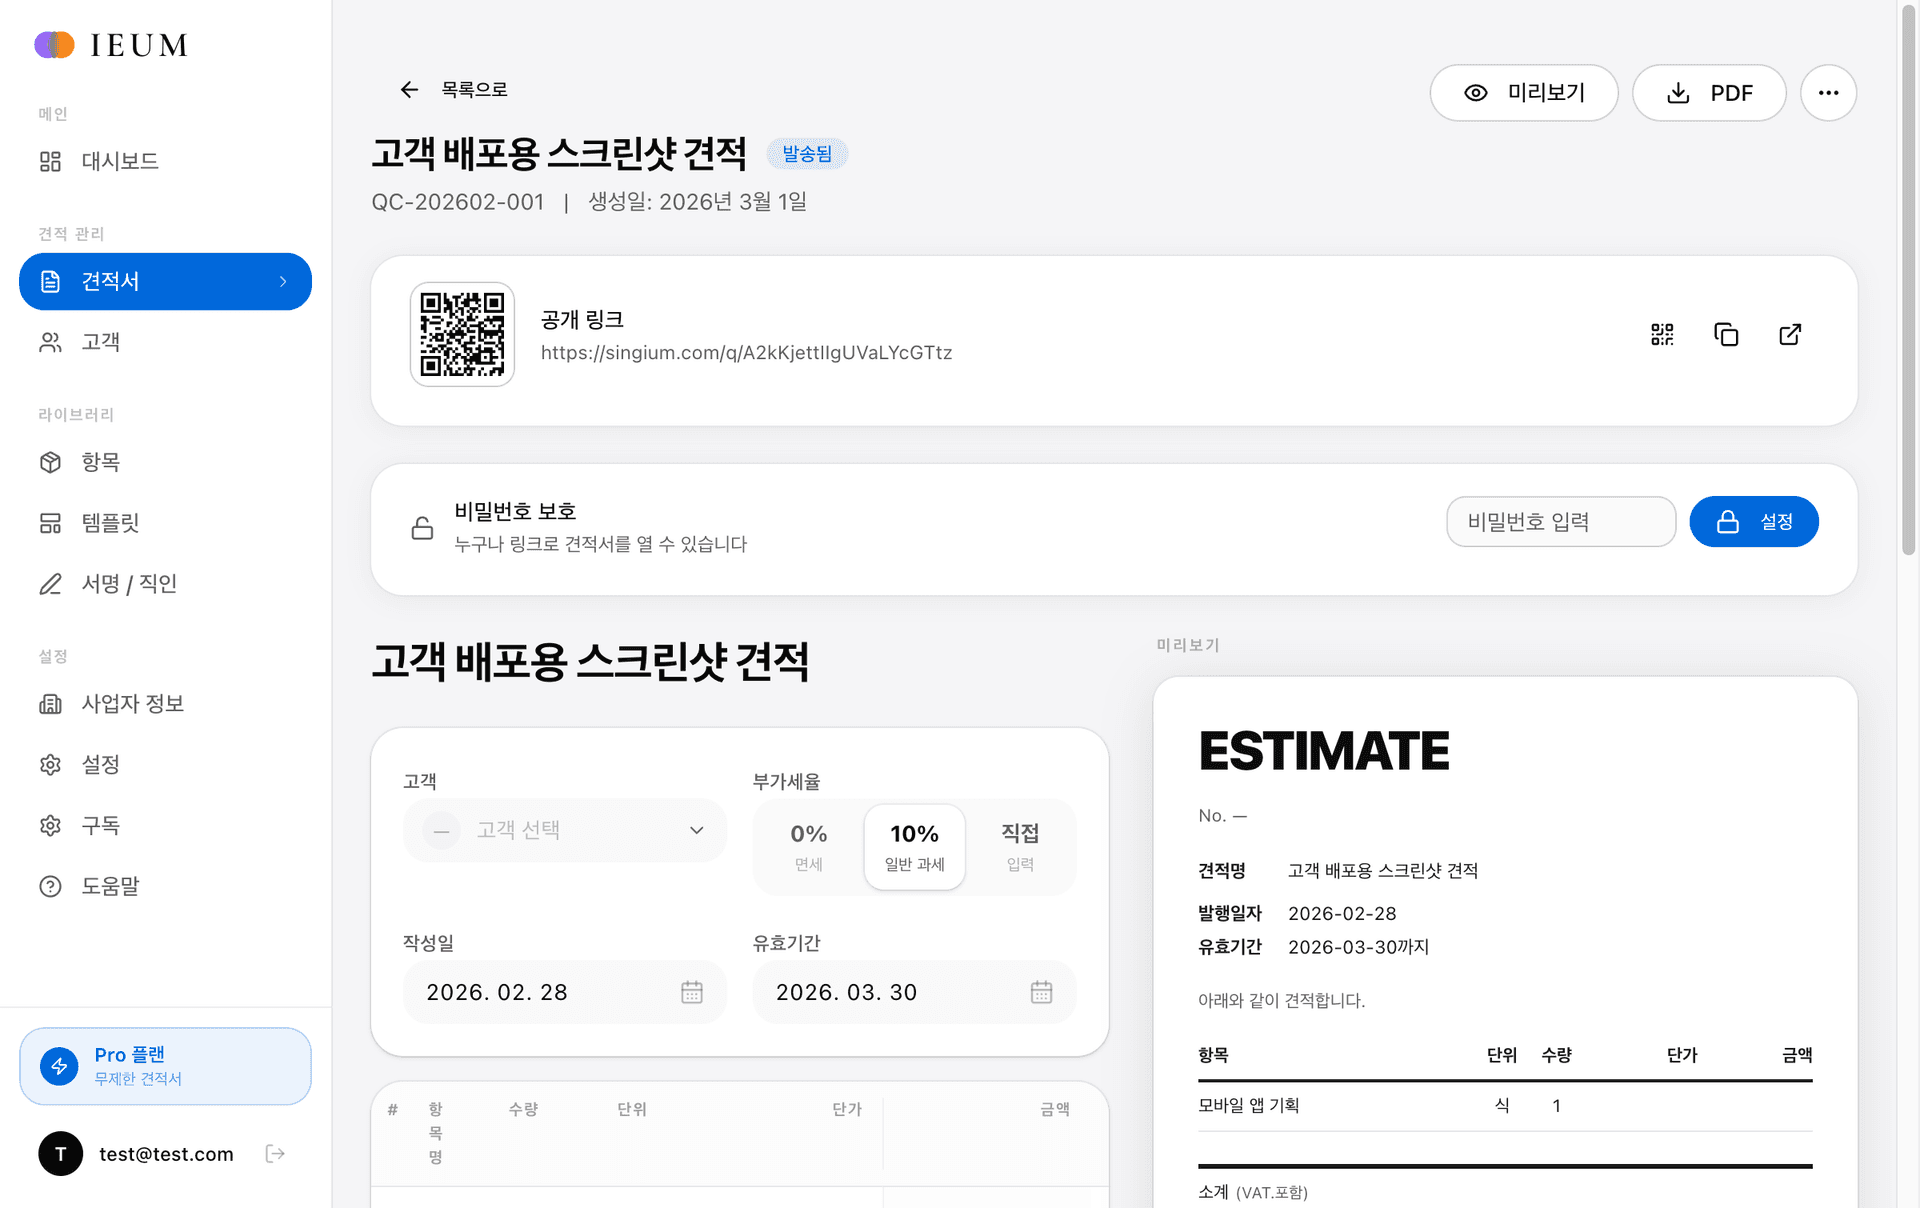Select the 10% 일반 과세 tax rate
The image size is (1920, 1208).
[x=914, y=846]
